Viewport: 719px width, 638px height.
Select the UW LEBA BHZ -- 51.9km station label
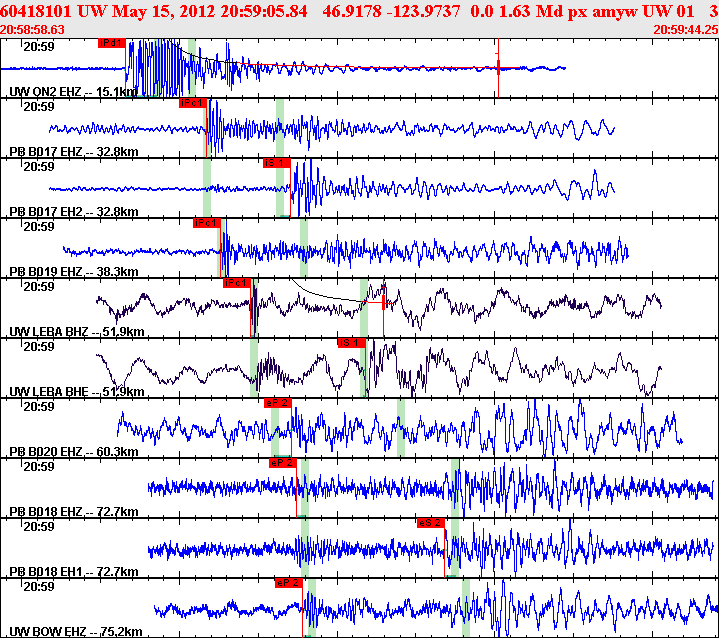(x=77, y=332)
